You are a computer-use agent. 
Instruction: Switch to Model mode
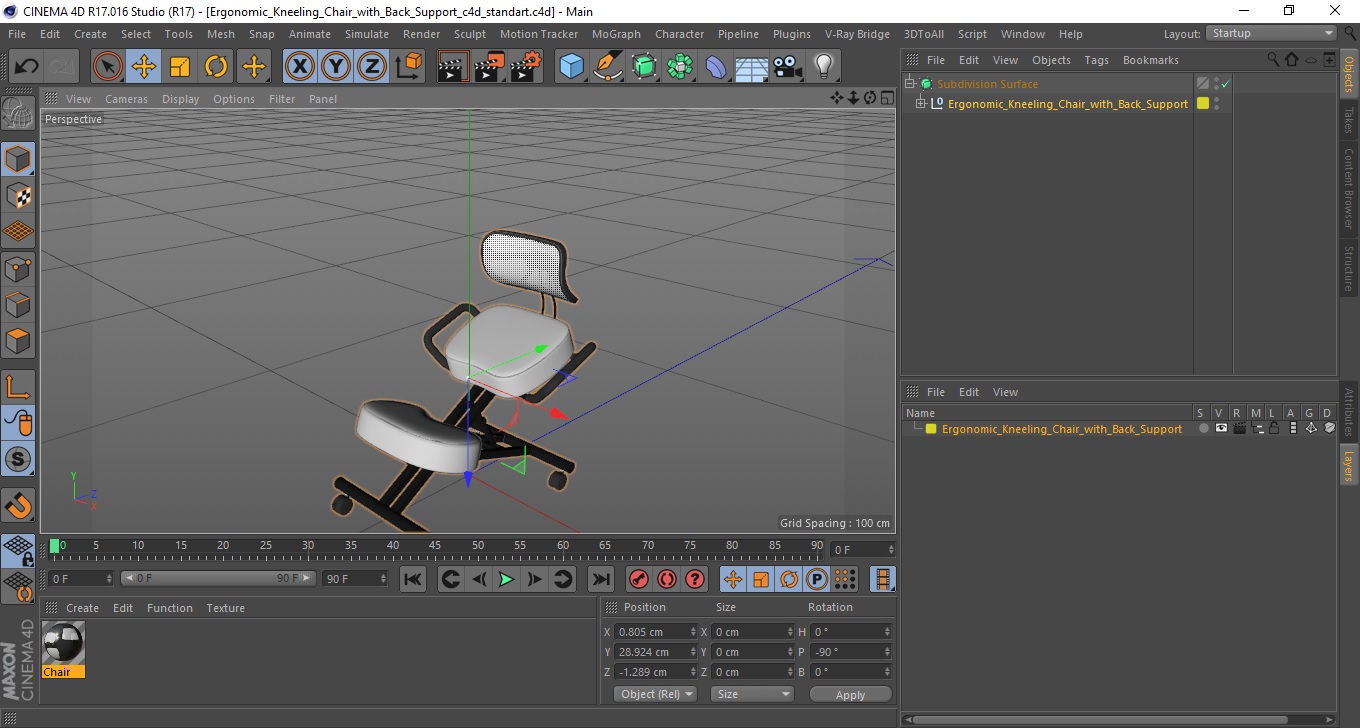(18, 159)
